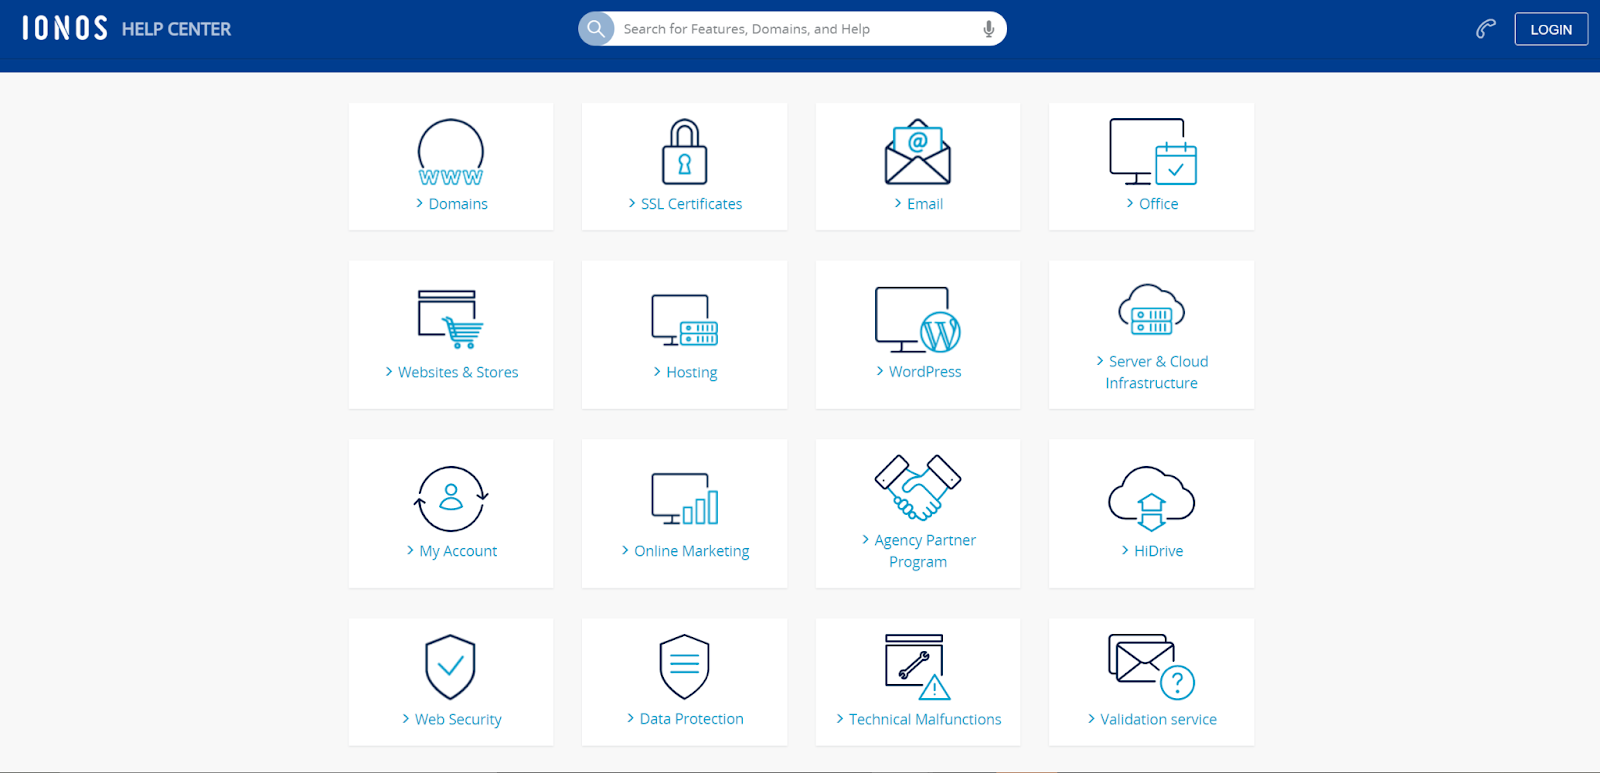1600x773 pixels.
Task: Click the Domains www globe icon
Action: click(x=451, y=152)
